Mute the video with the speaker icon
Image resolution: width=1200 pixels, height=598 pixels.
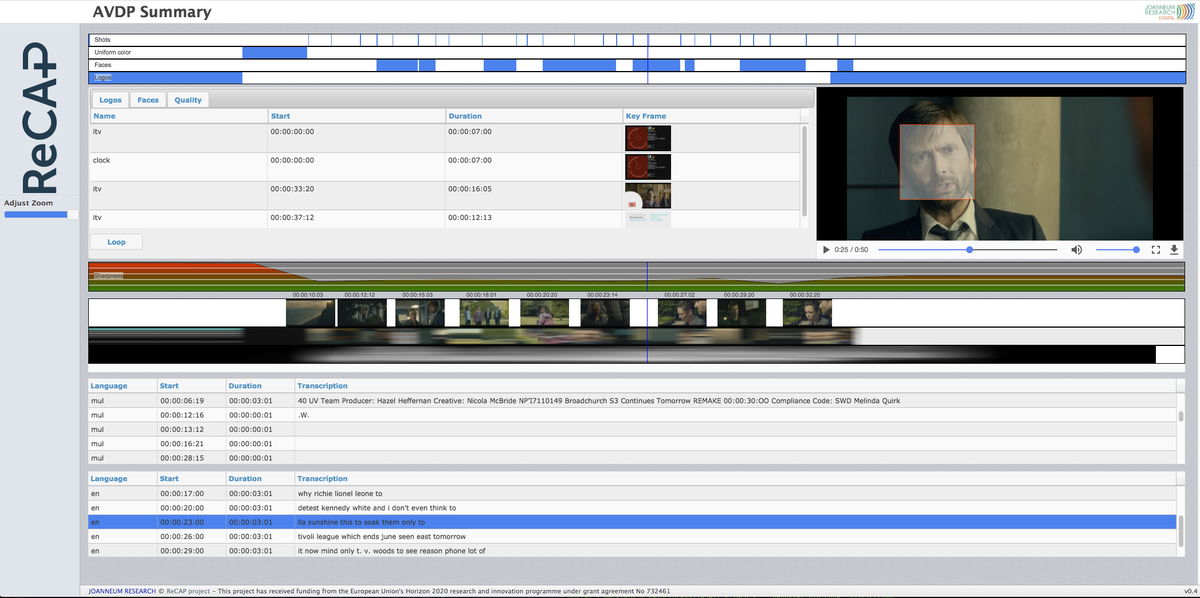click(1077, 249)
